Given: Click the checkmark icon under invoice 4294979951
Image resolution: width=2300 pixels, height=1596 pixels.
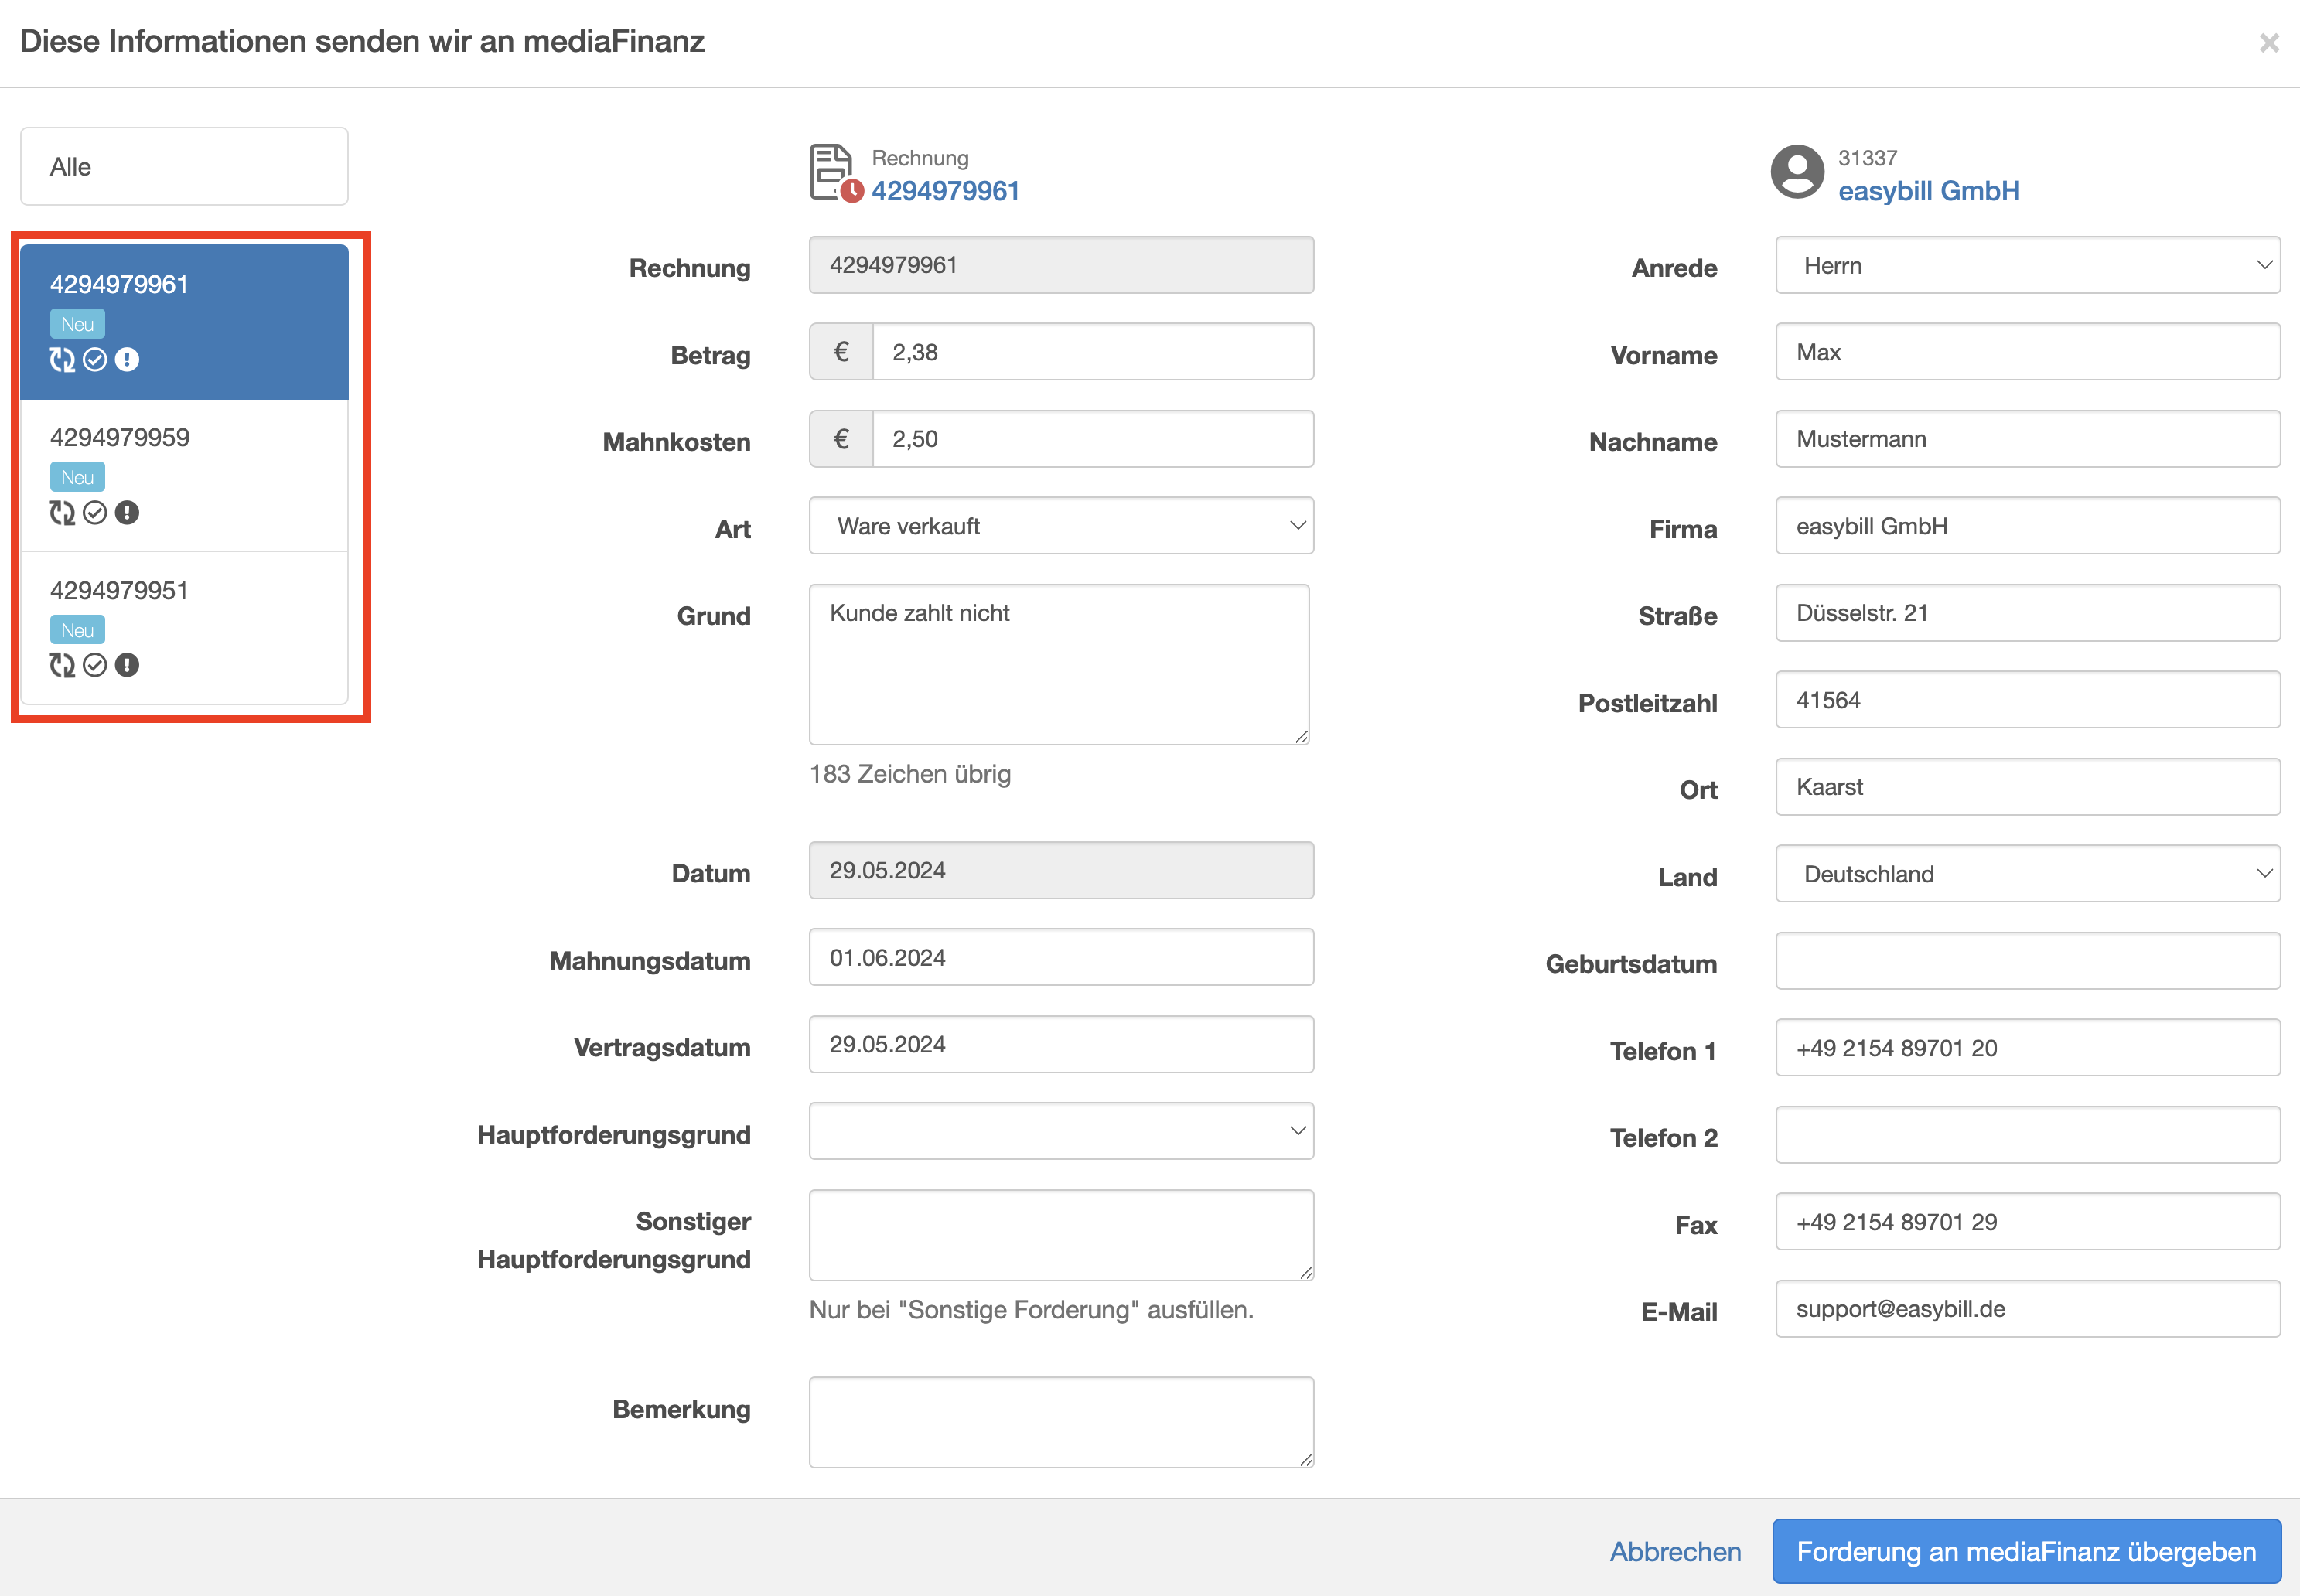Looking at the screenshot, I should click(95, 665).
